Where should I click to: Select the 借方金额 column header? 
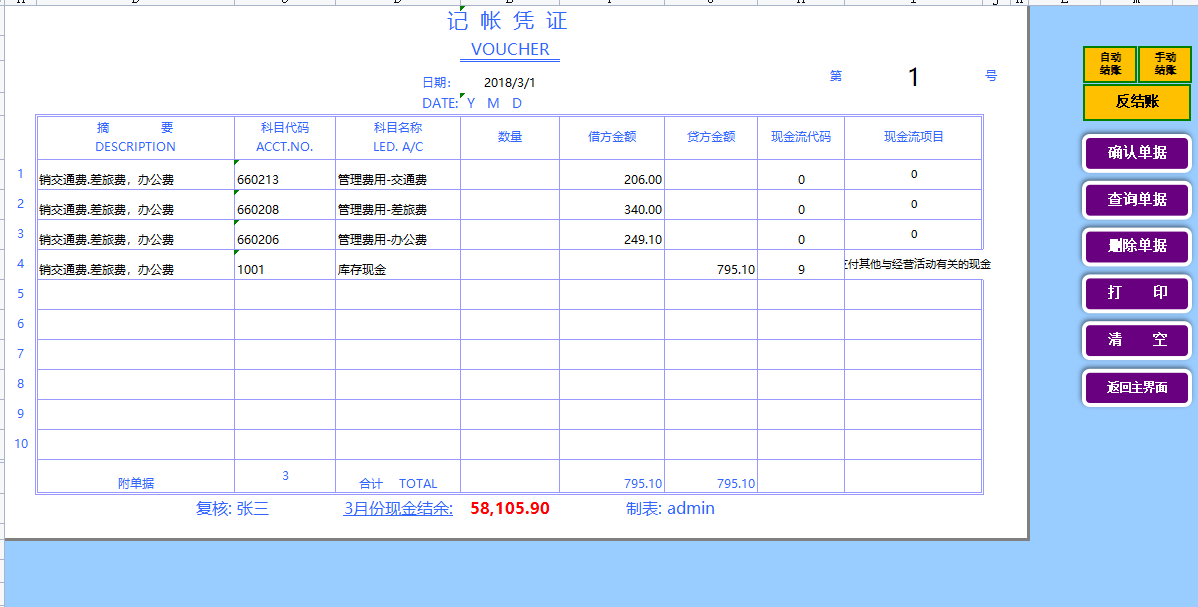(612, 138)
